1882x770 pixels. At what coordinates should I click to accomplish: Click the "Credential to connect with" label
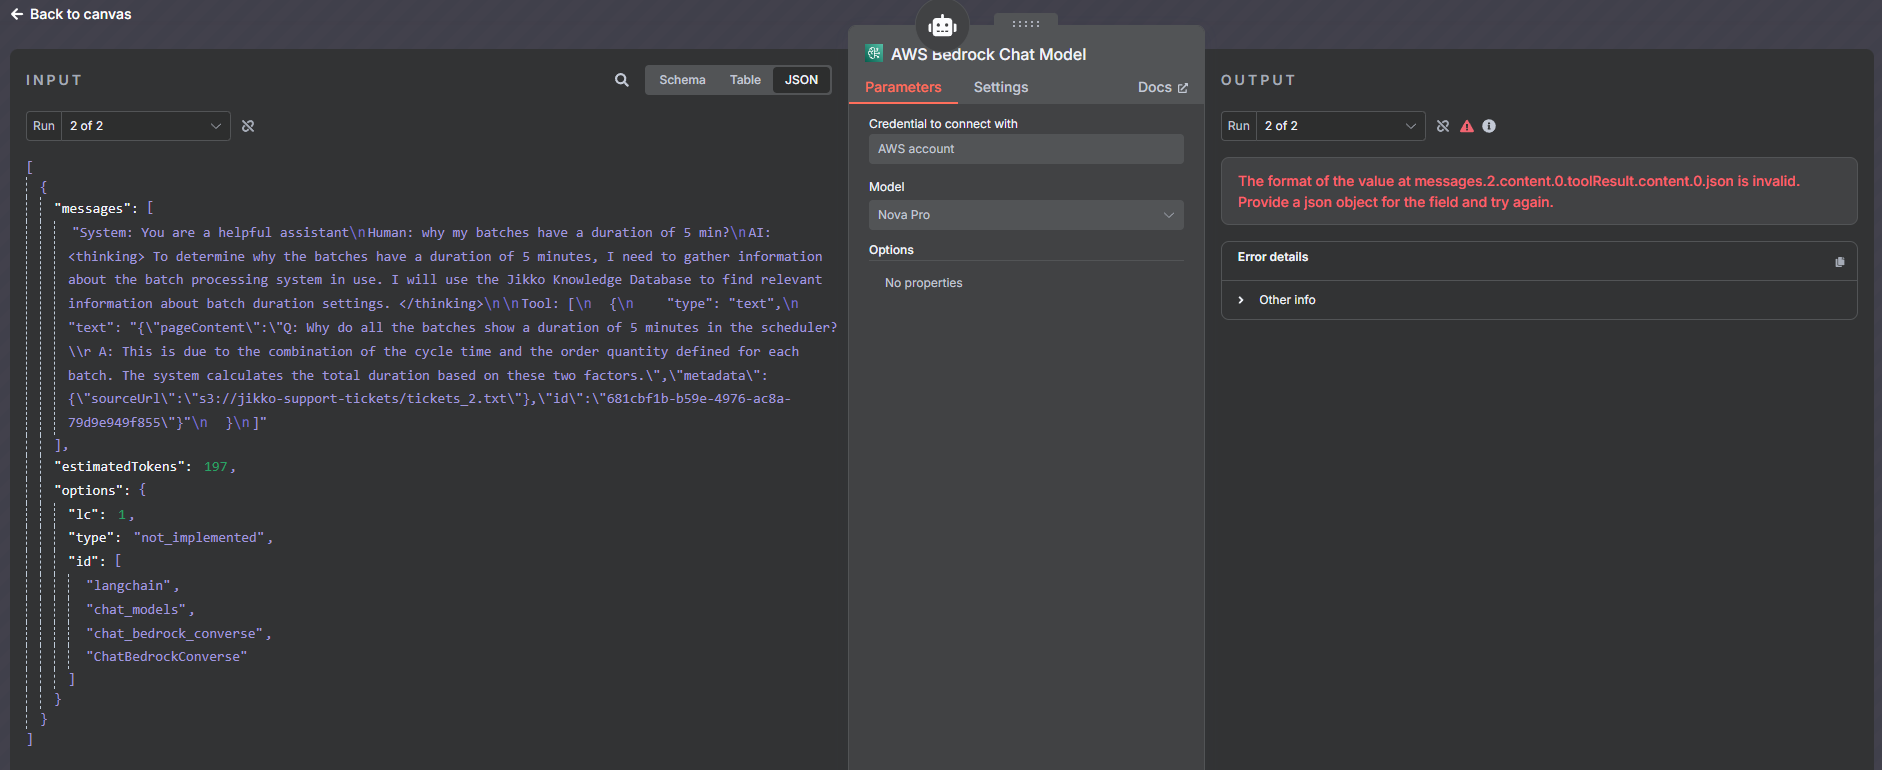pos(943,124)
